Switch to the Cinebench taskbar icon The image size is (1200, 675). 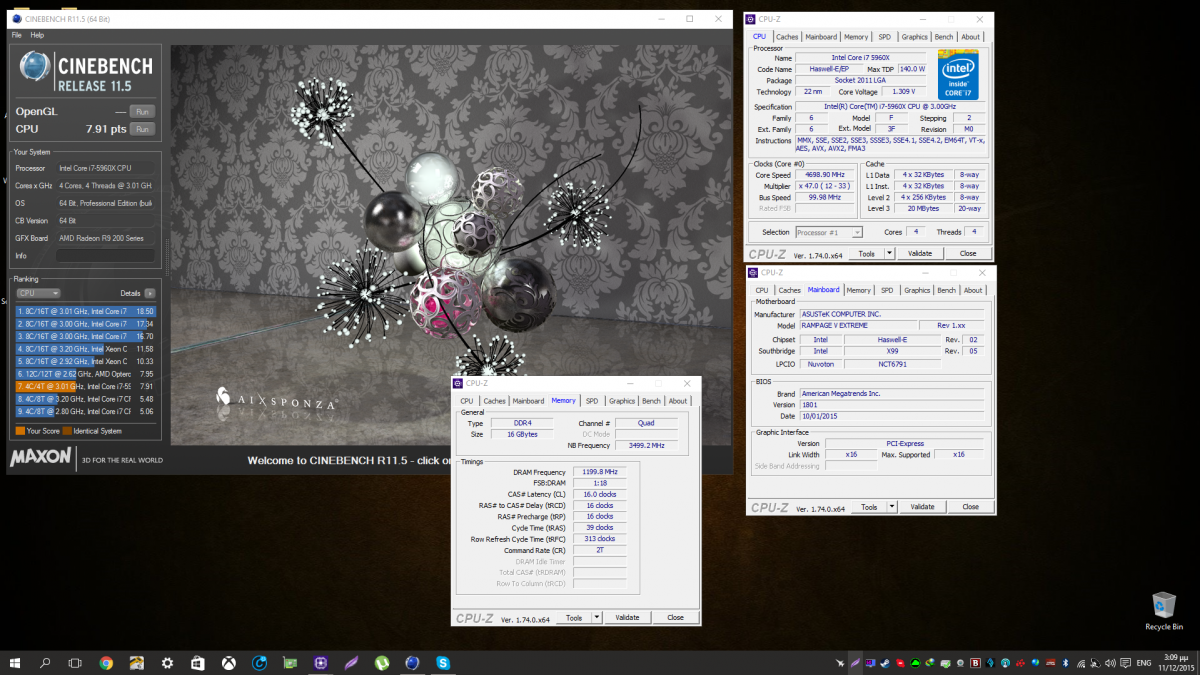412,663
